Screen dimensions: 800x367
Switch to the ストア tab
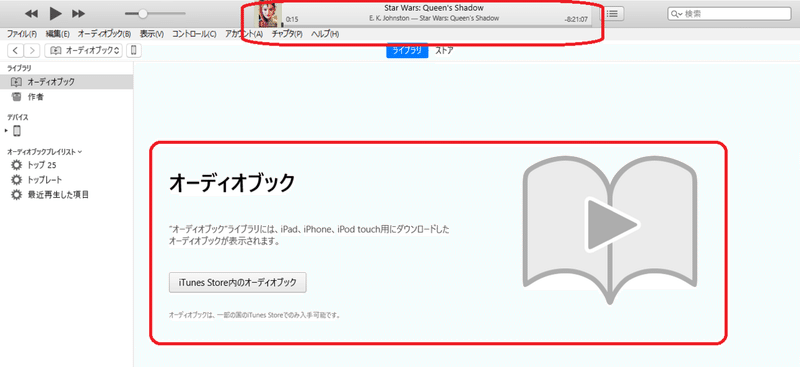[444, 50]
